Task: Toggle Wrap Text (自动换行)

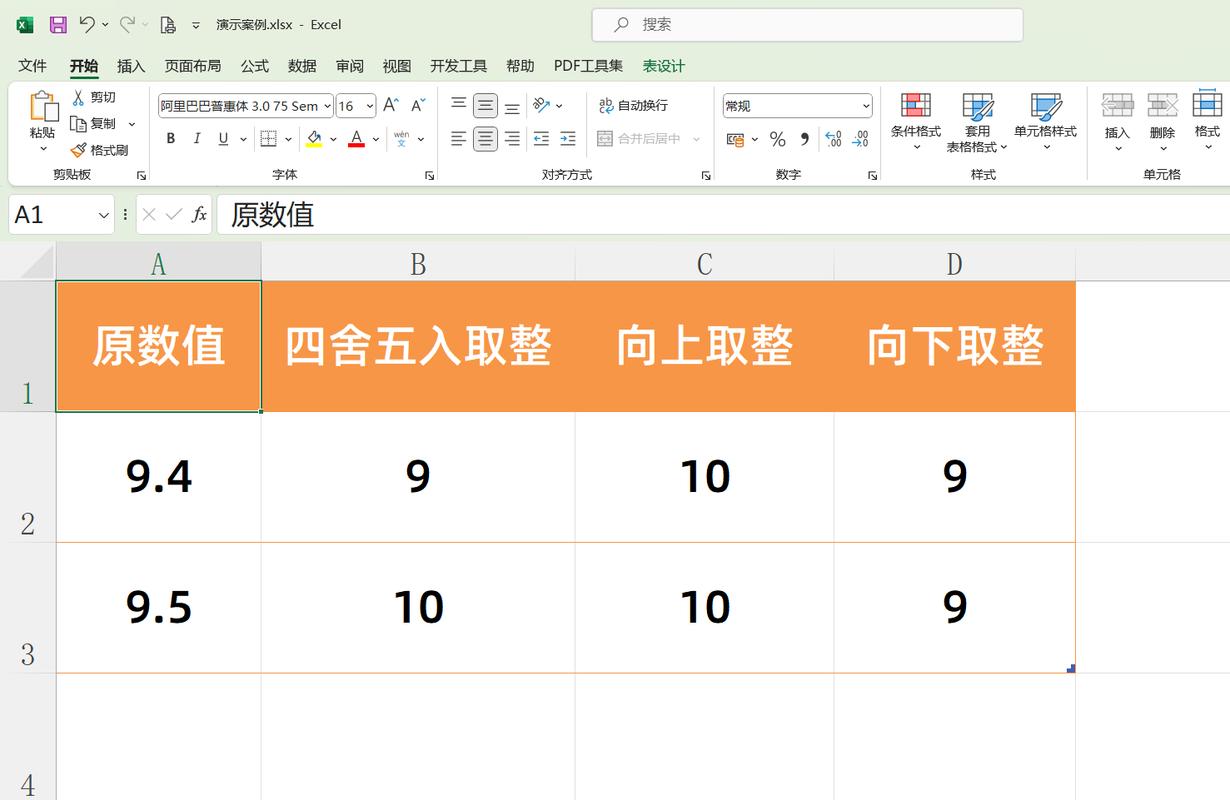Action: tap(634, 105)
